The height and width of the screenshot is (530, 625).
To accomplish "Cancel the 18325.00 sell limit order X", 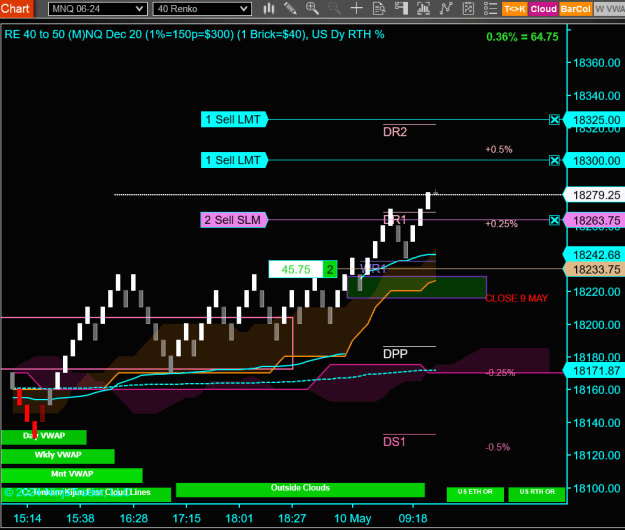I will point(554,120).
